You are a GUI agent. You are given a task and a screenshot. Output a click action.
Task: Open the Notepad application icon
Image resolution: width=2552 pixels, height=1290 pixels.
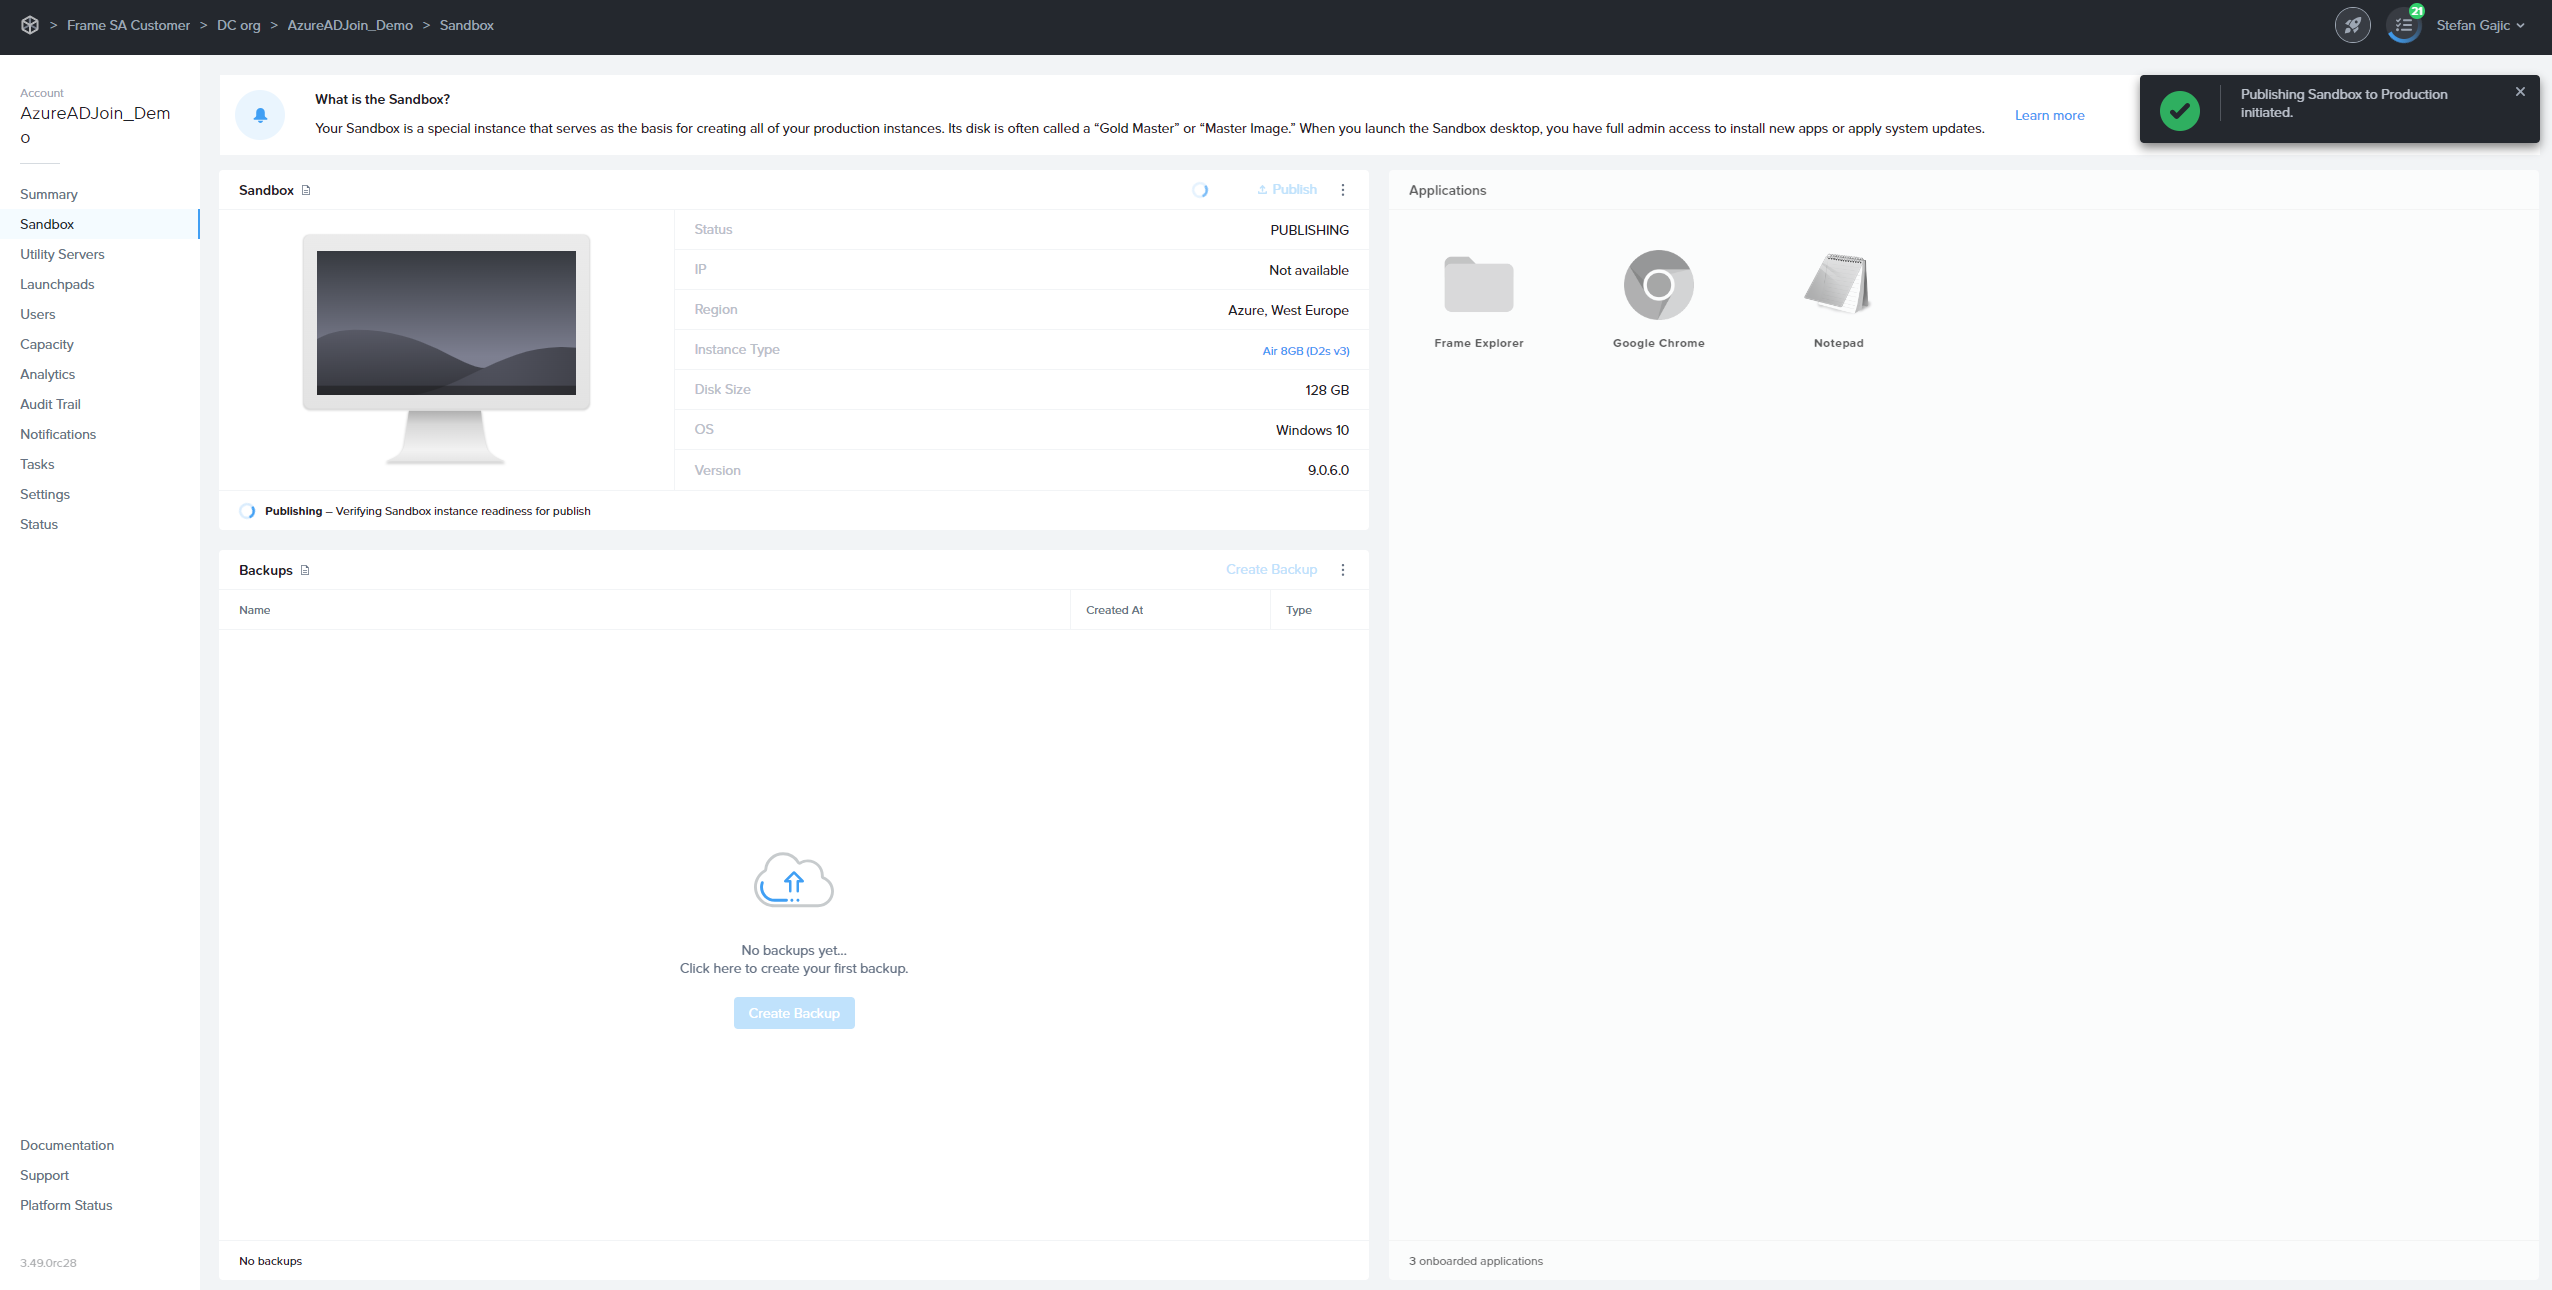click(x=1838, y=284)
